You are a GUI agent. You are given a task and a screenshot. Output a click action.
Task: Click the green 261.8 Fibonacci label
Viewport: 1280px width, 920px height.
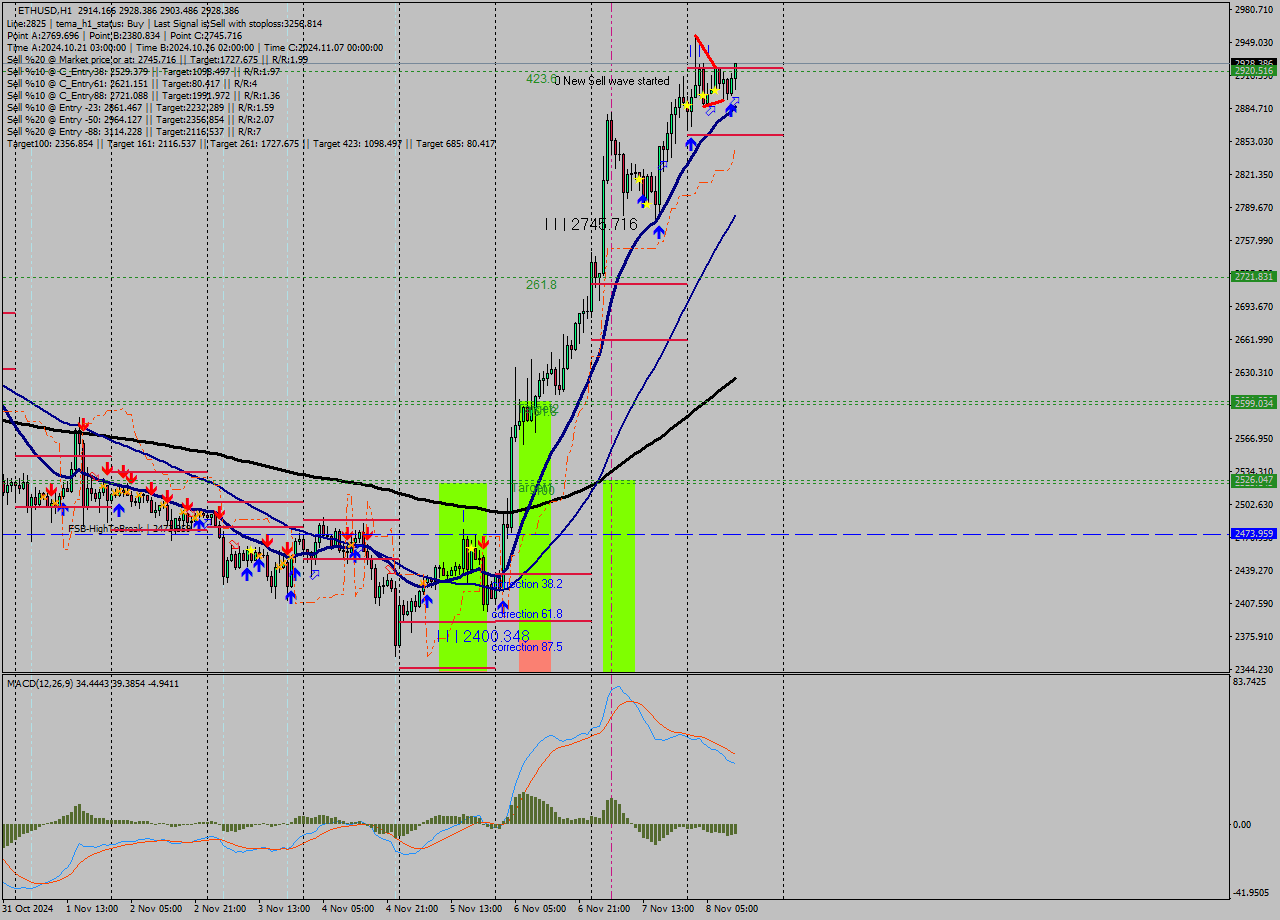click(541, 285)
